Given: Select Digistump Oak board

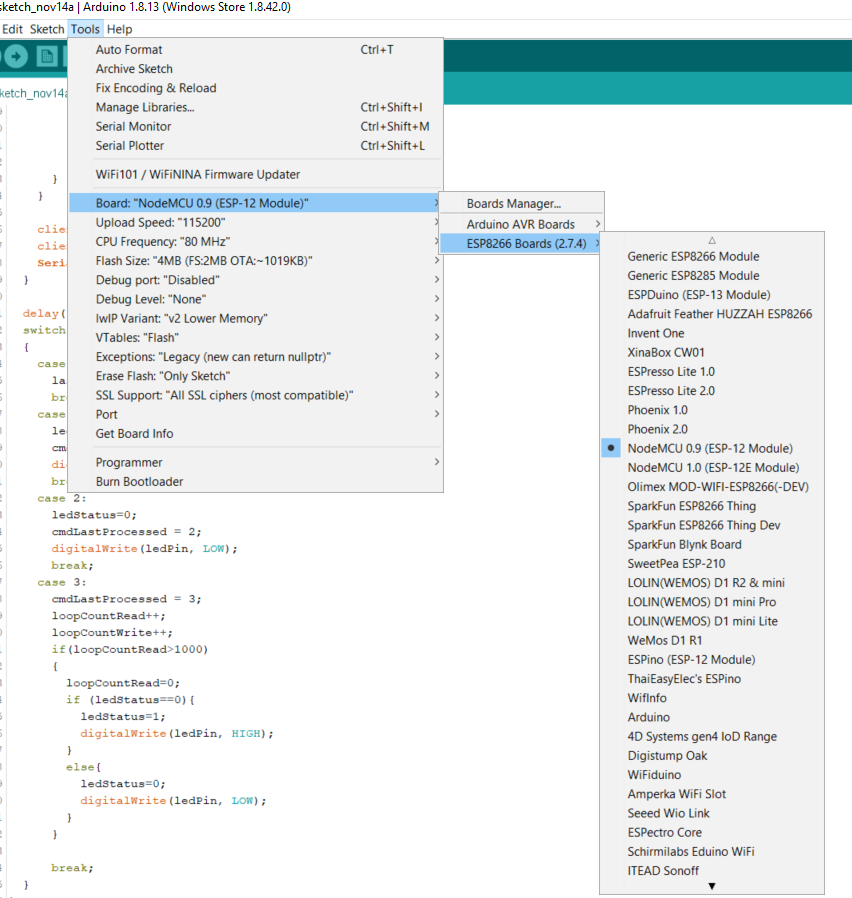Looking at the screenshot, I should [x=712, y=755].
